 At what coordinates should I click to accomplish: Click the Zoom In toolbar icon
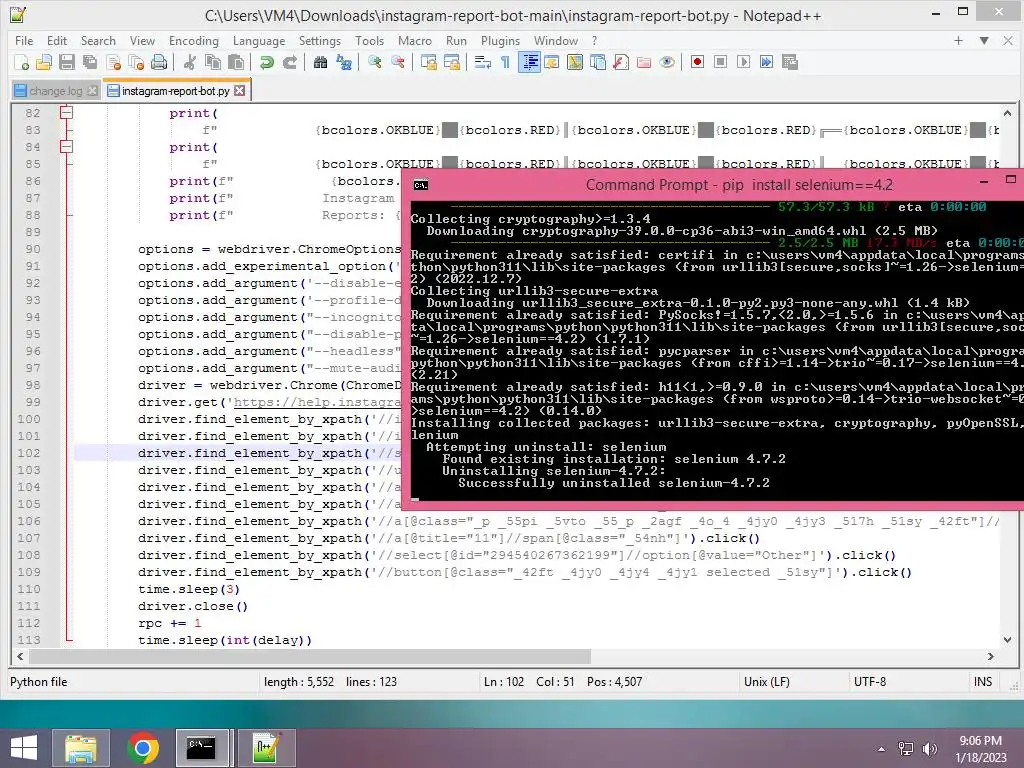[375, 62]
